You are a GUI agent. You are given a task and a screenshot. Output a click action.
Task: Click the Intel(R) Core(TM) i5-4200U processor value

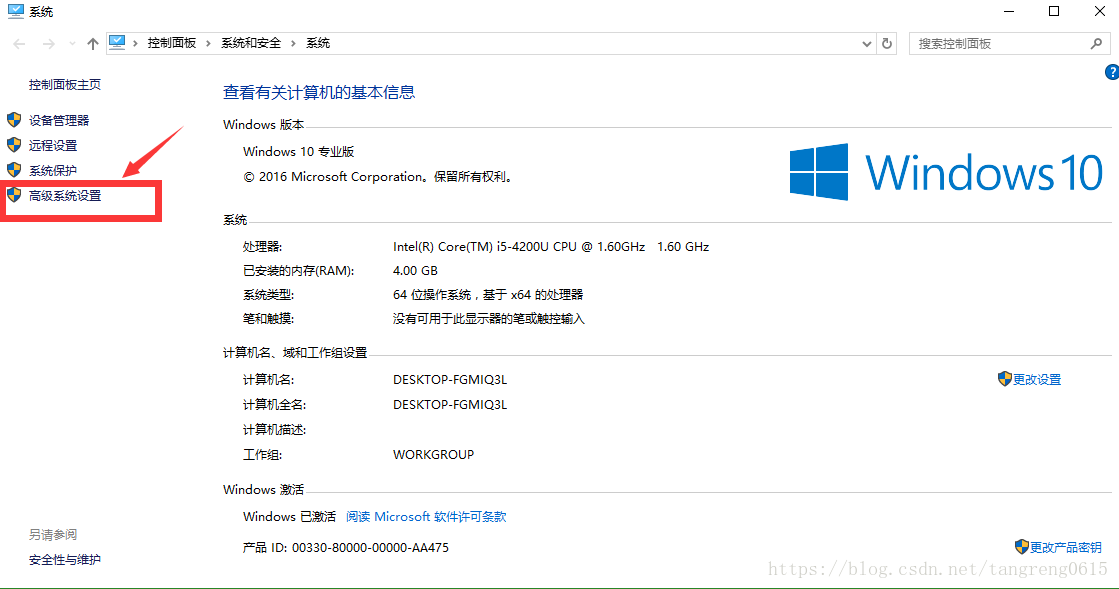click(x=551, y=247)
